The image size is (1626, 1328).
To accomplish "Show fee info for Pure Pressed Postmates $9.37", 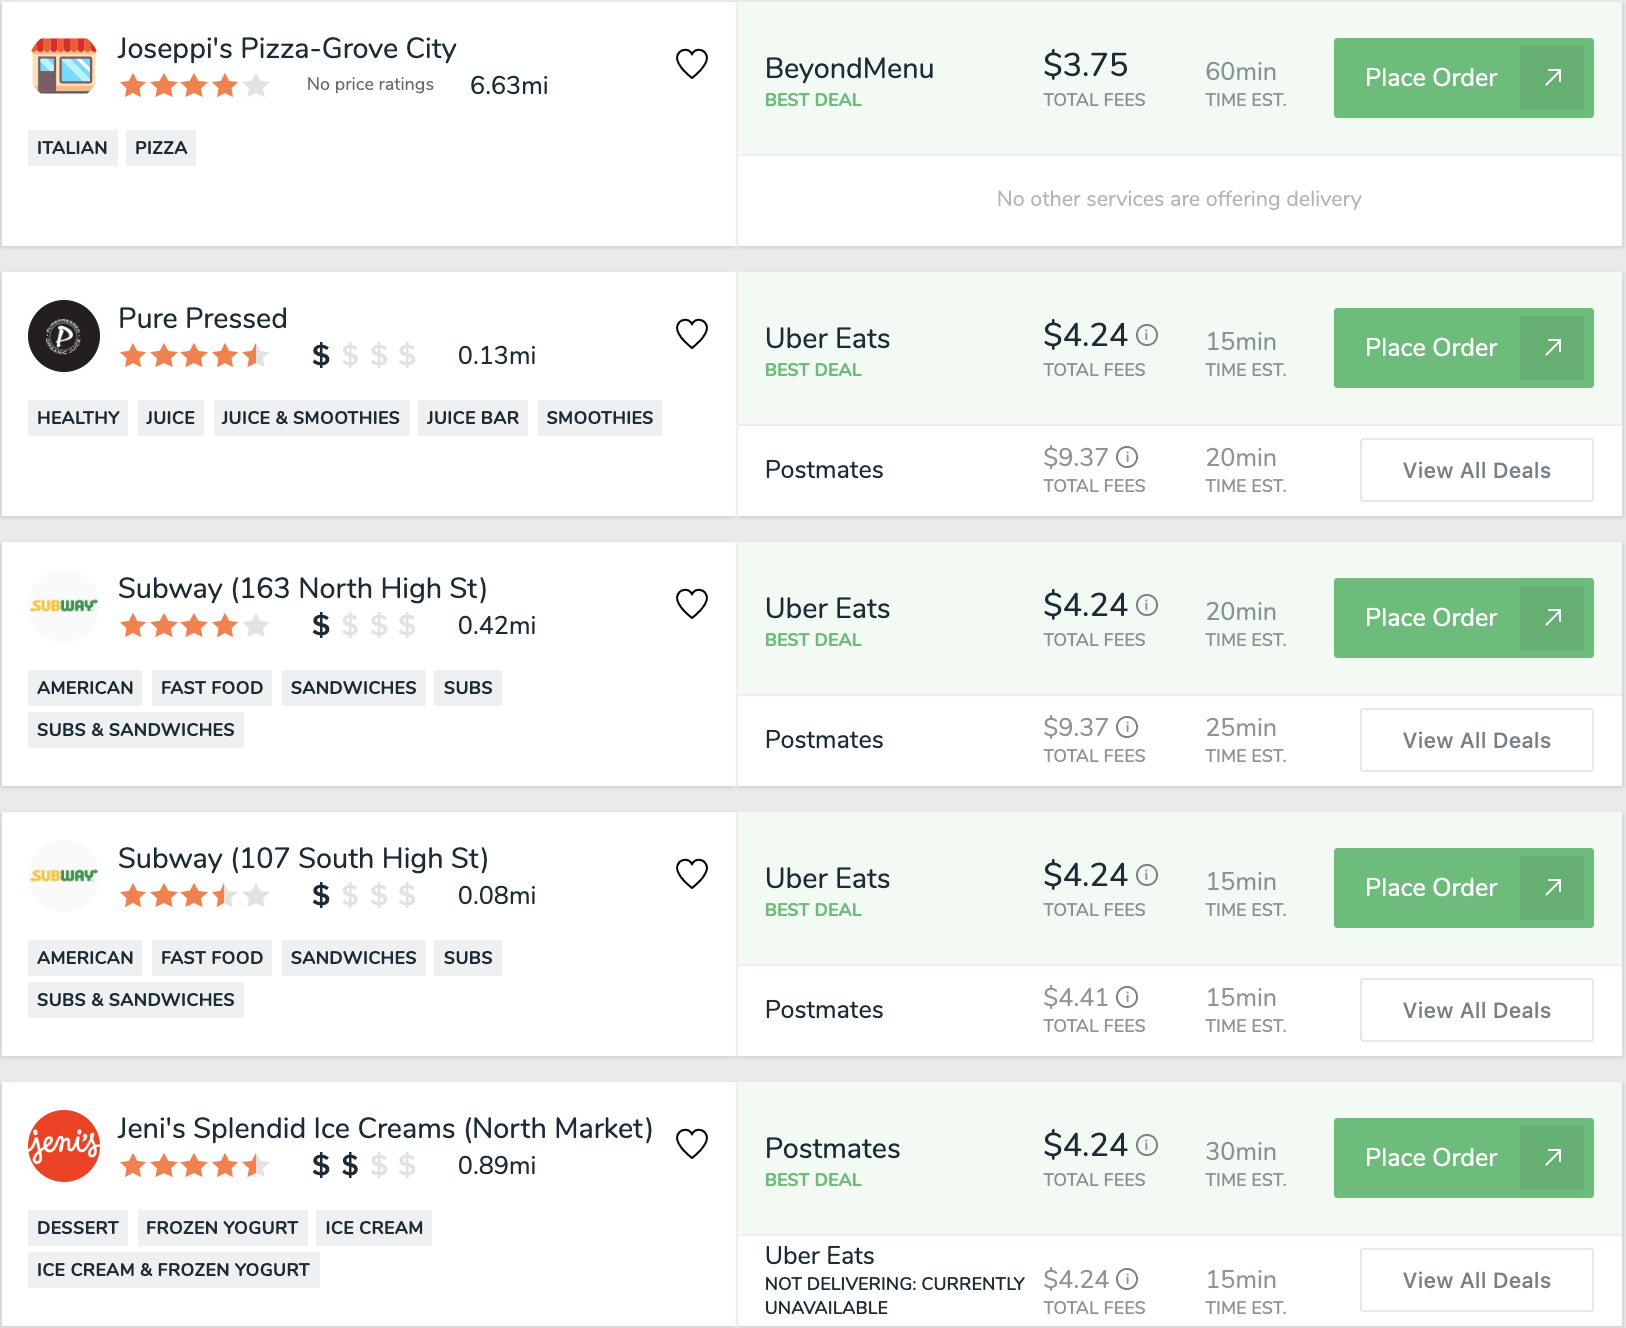I will (x=1127, y=457).
